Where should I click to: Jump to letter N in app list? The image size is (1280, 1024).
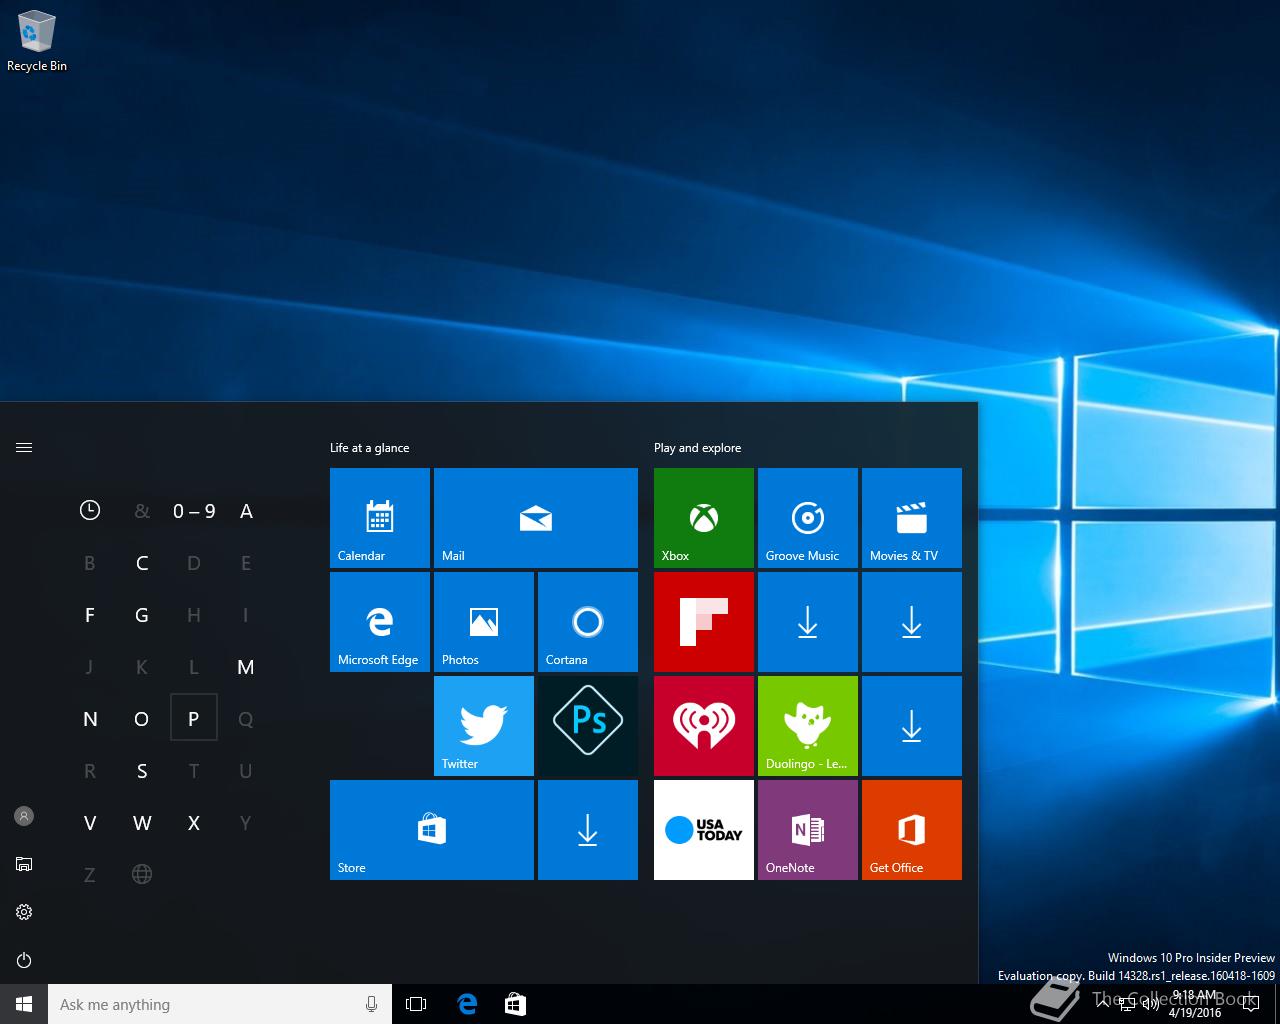pos(90,719)
